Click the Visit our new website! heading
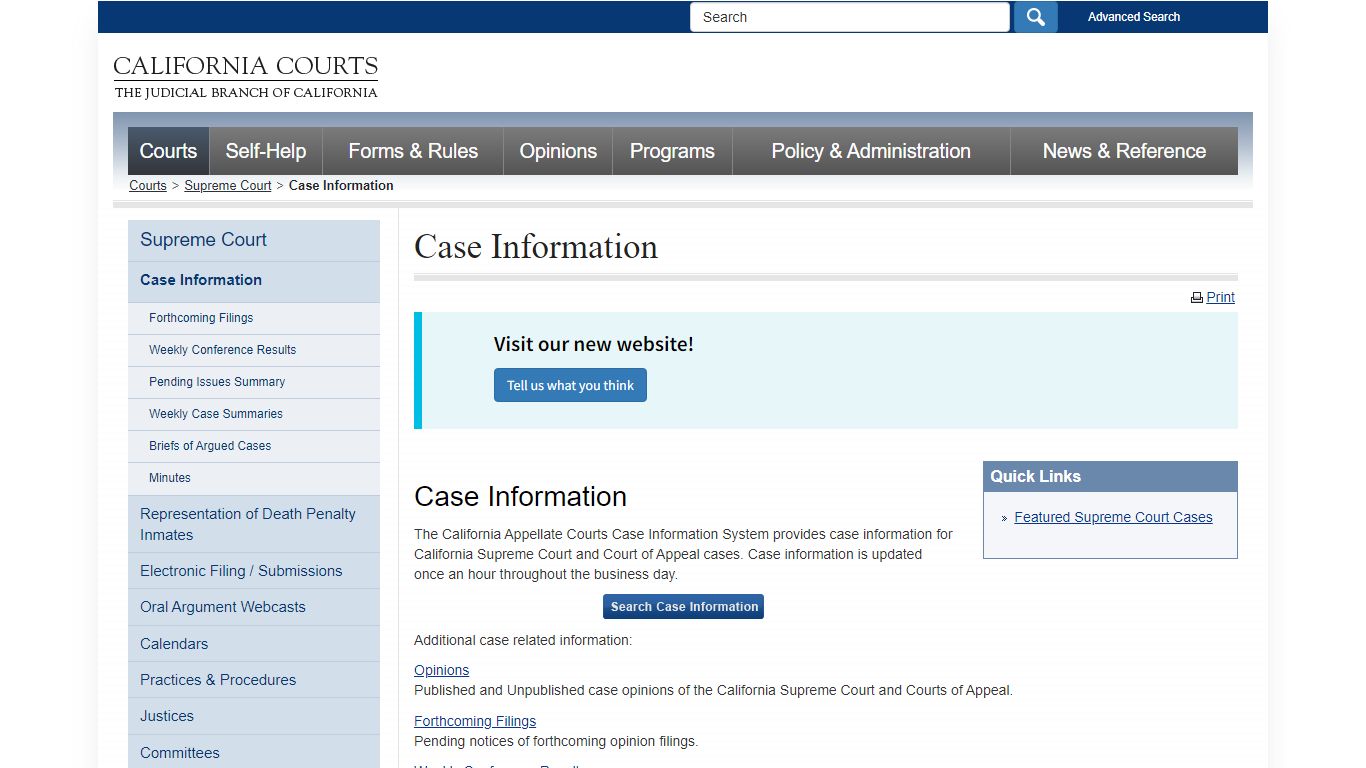 click(593, 344)
